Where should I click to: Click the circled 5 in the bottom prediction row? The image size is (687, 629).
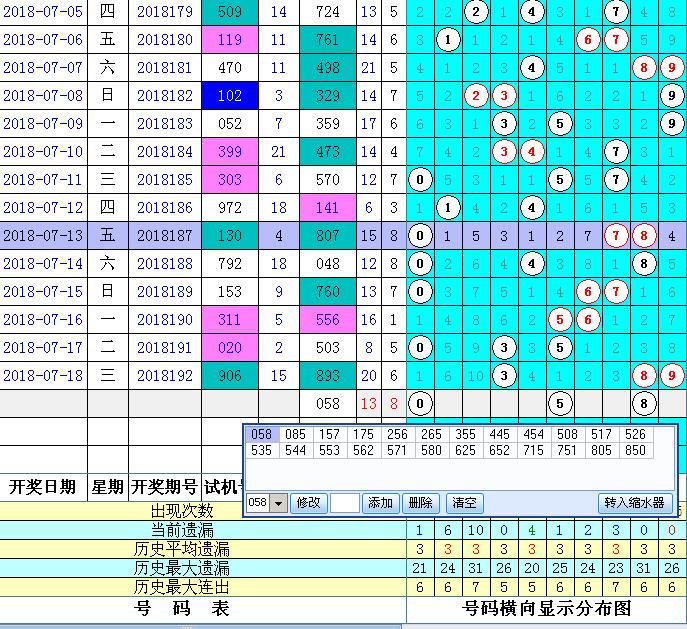561,404
